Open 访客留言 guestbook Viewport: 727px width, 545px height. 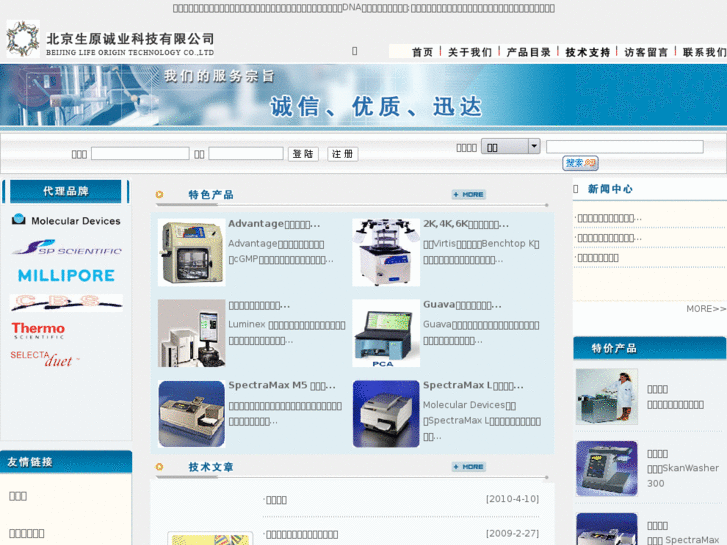(x=646, y=52)
